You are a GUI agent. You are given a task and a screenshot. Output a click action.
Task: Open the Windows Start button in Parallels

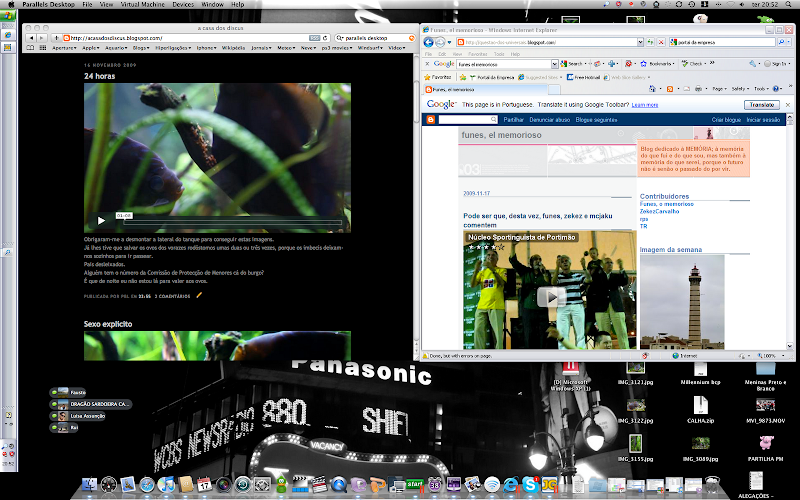[8, 15]
